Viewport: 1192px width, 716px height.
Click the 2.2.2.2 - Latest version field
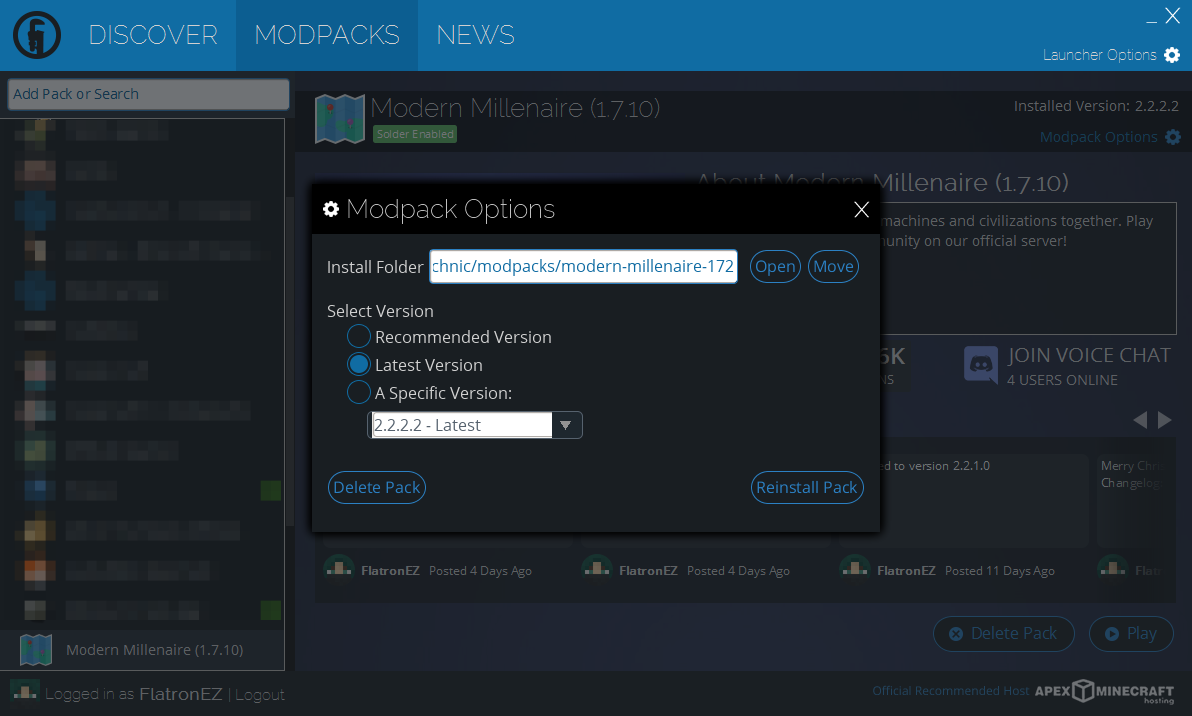click(x=462, y=425)
